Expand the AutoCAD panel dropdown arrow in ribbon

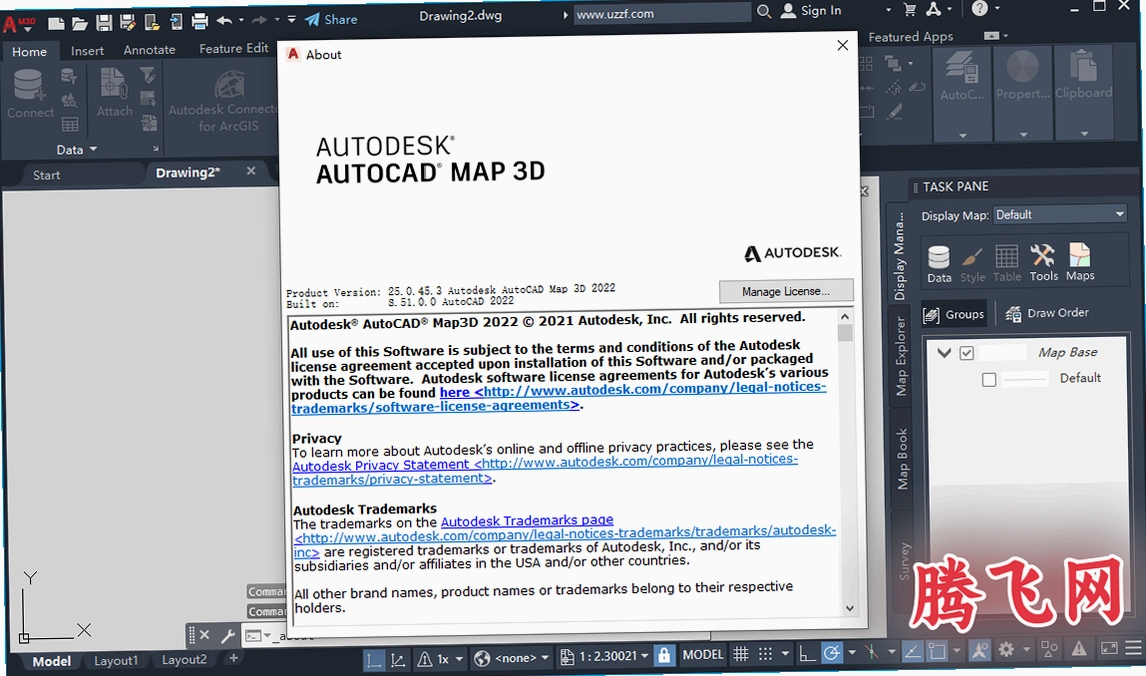[963, 135]
